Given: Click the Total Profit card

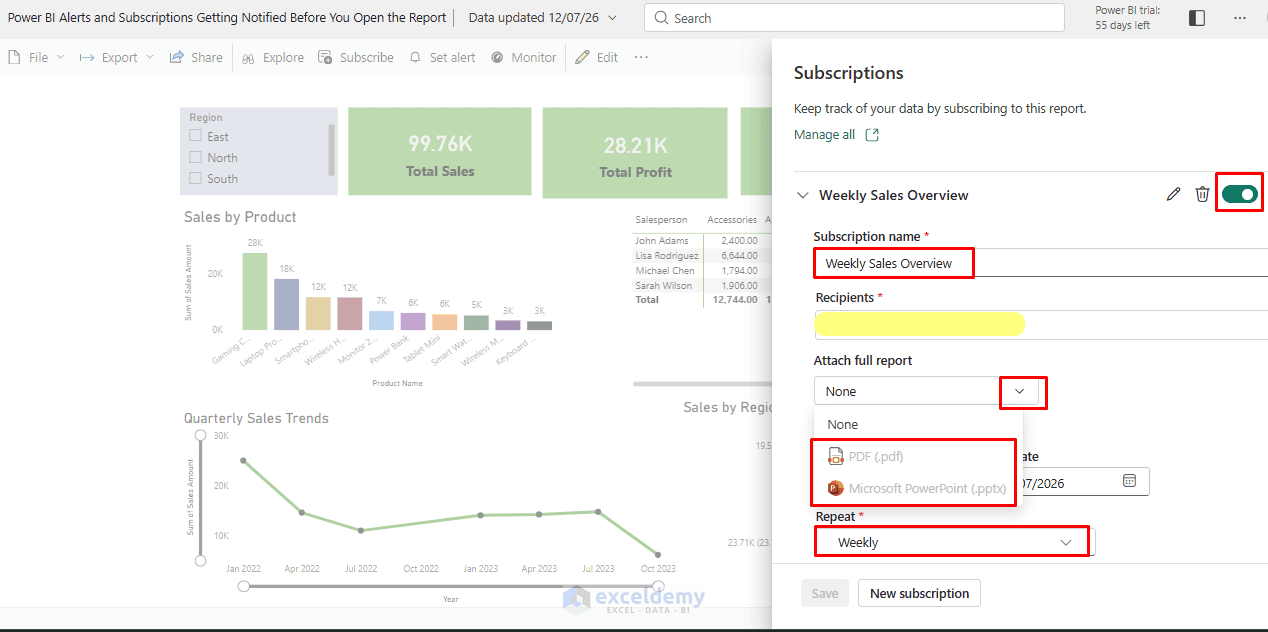Looking at the screenshot, I should (635, 152).
